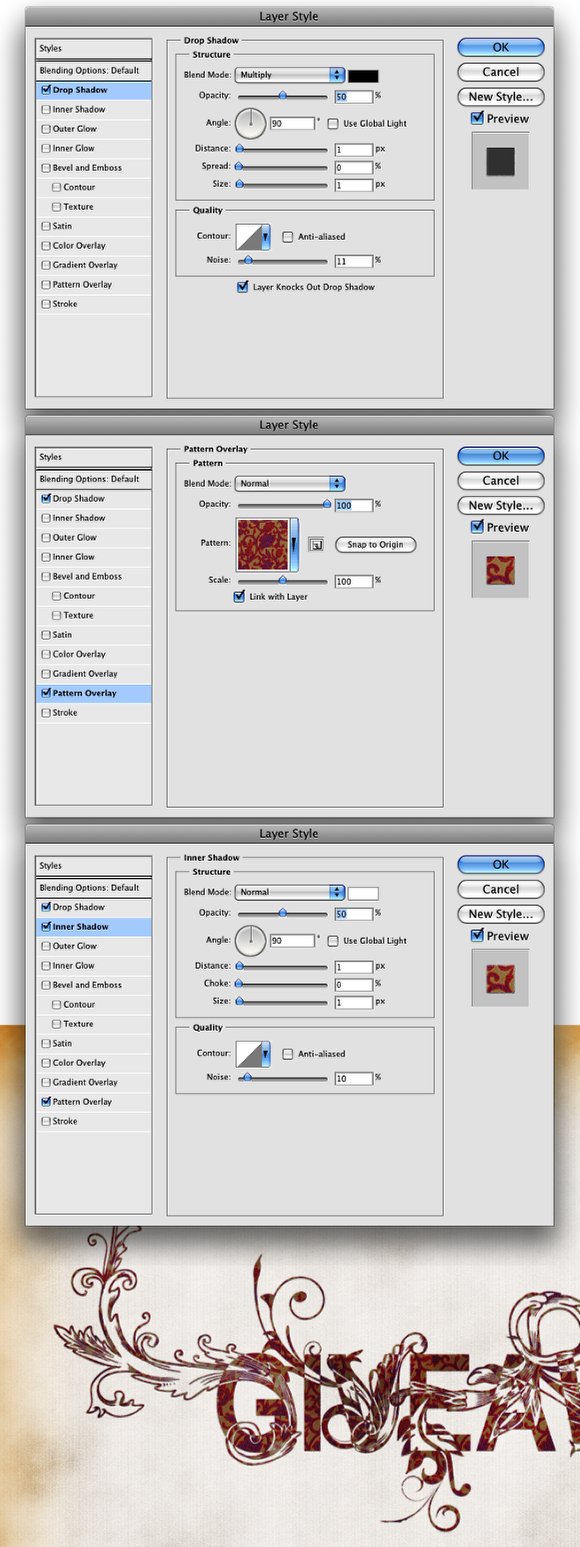Uncheck Layer Knocks Out Drop Shadow

242,287
